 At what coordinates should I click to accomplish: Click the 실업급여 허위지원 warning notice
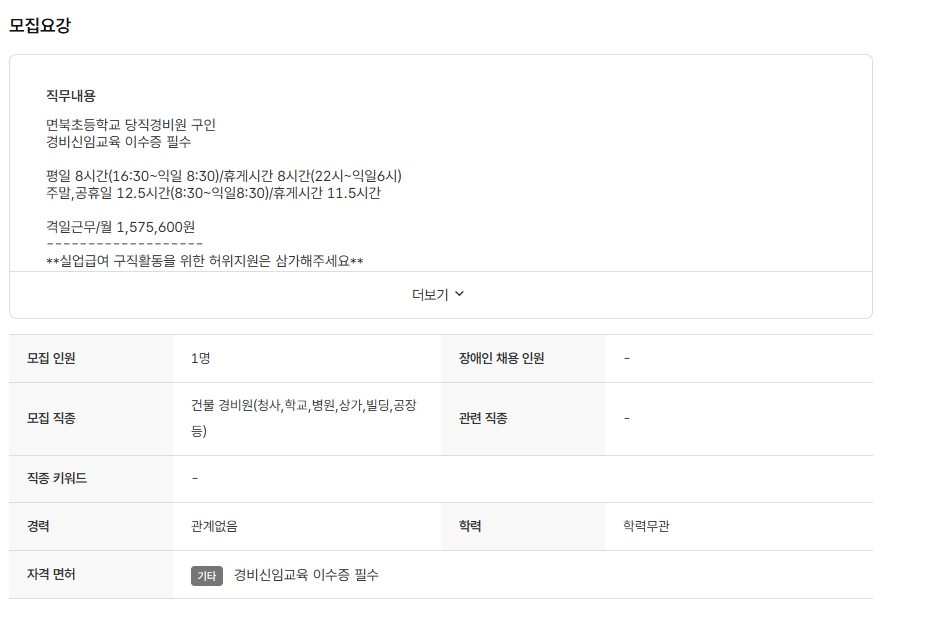[x=205, y=261]
